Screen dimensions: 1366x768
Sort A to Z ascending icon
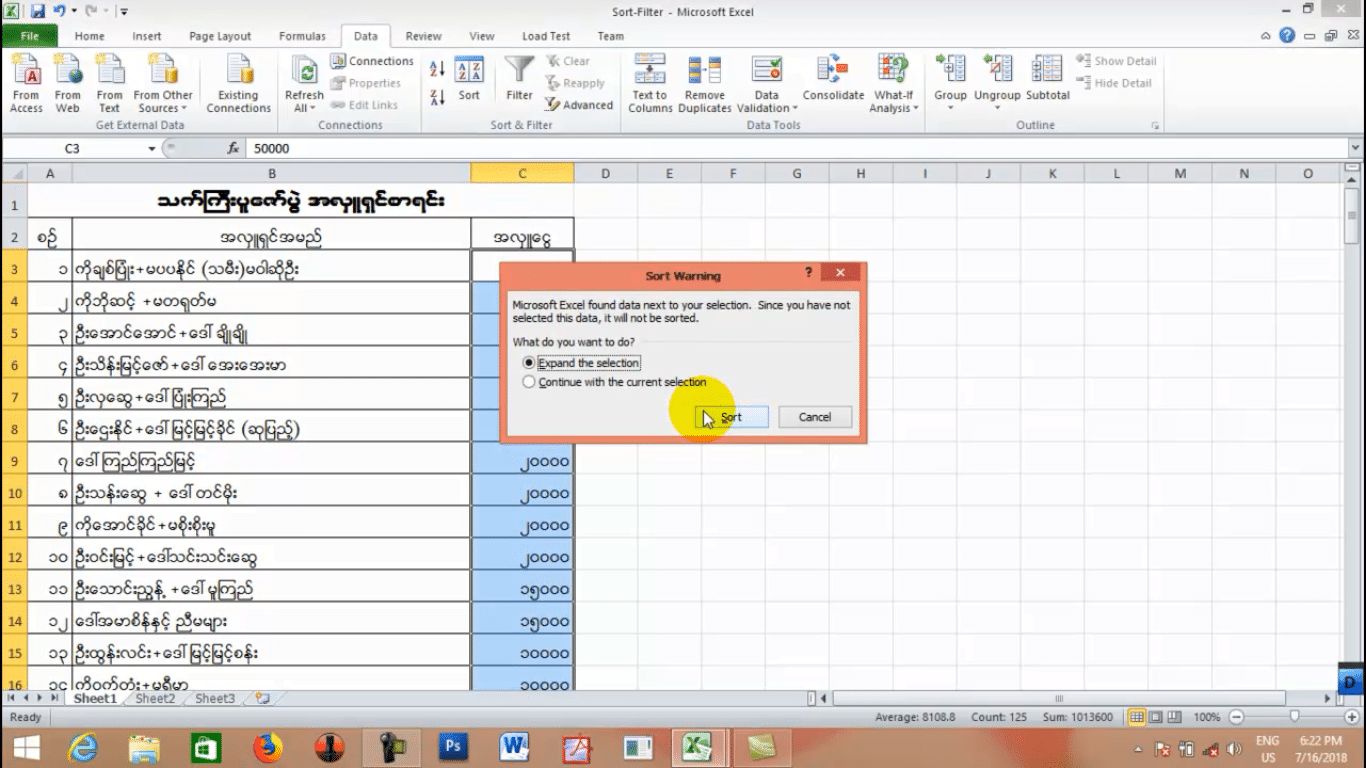[x=437, y=68]
